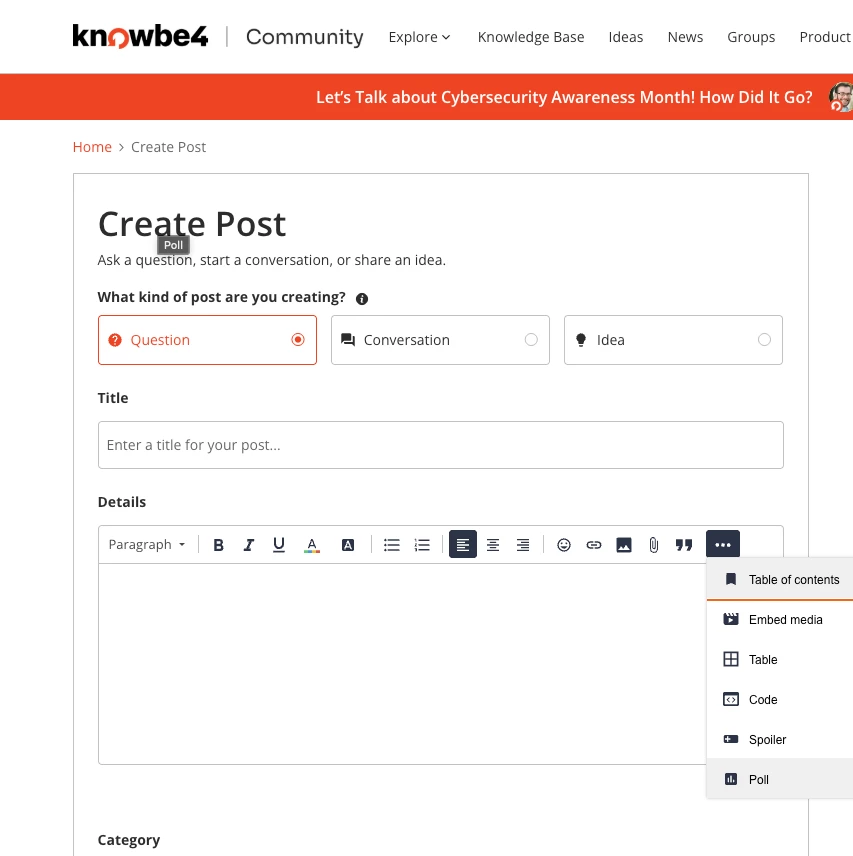Choose Embed media from menu
This screenshot has height=856, width=853.
[780, 620]
